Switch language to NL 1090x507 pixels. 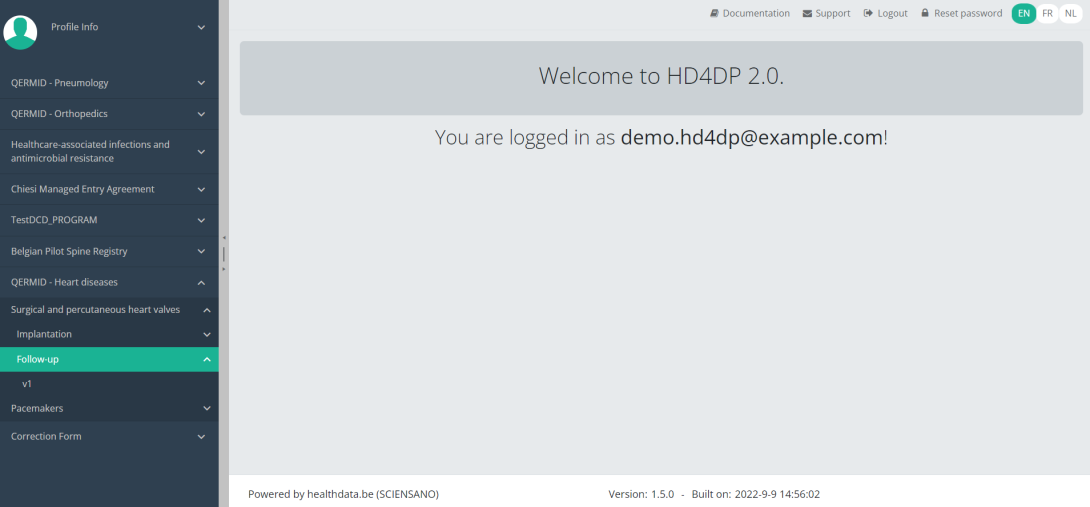[1070, 14]
